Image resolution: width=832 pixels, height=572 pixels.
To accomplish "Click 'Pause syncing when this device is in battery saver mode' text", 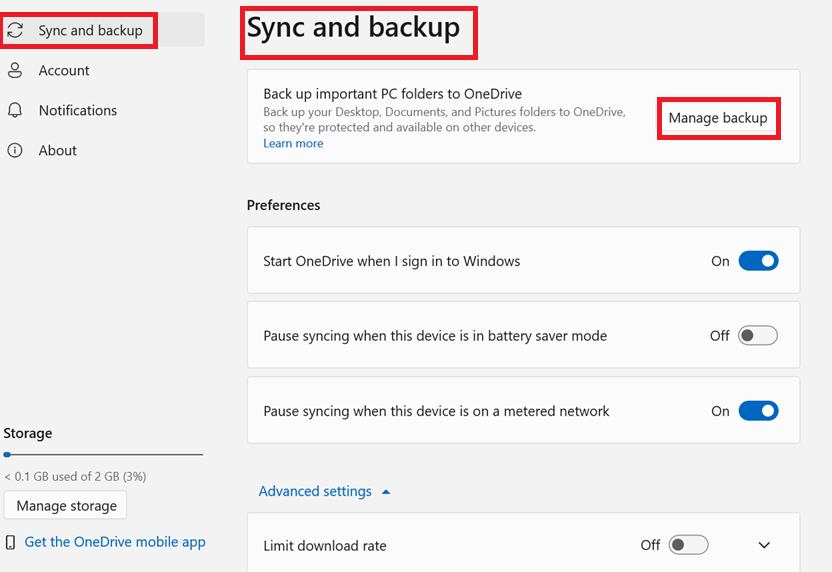I will 435,336.
